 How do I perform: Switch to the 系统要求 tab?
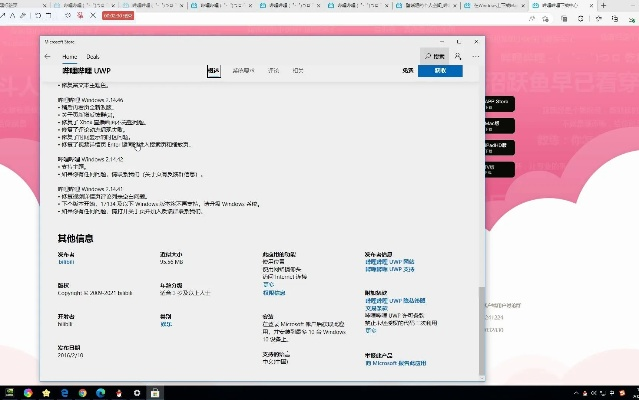pyautogui.click(x=243, y=71)
